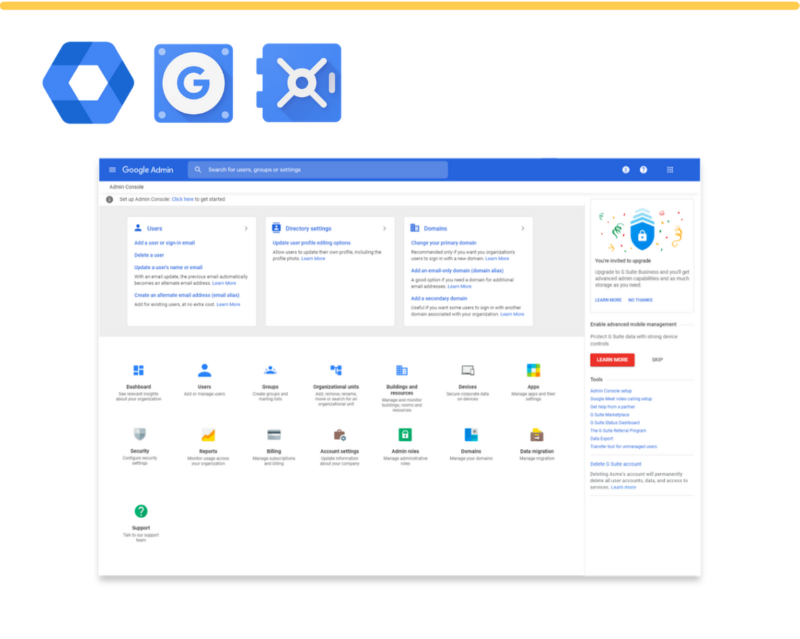Open the Admin roles lock icon
The height and width of the screenshot is (639, 800).
tap(405, 435)
